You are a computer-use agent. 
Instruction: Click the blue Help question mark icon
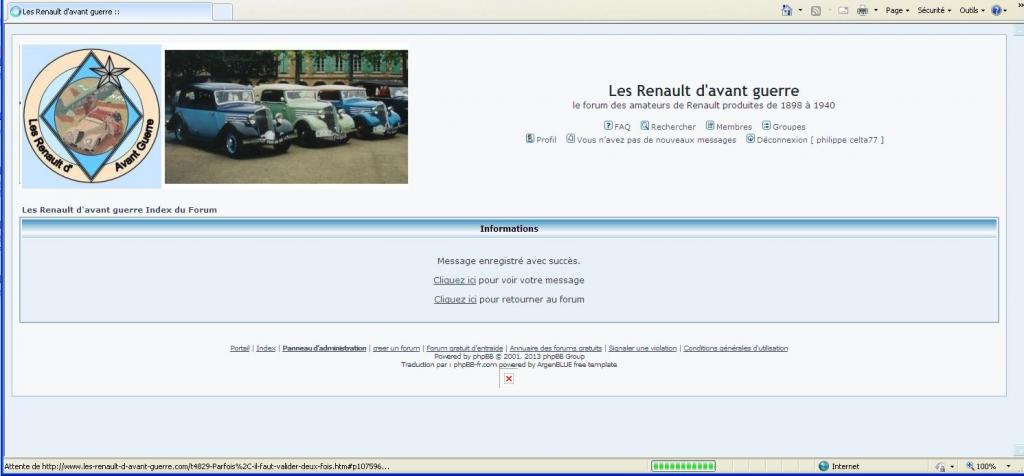point(997,10)
